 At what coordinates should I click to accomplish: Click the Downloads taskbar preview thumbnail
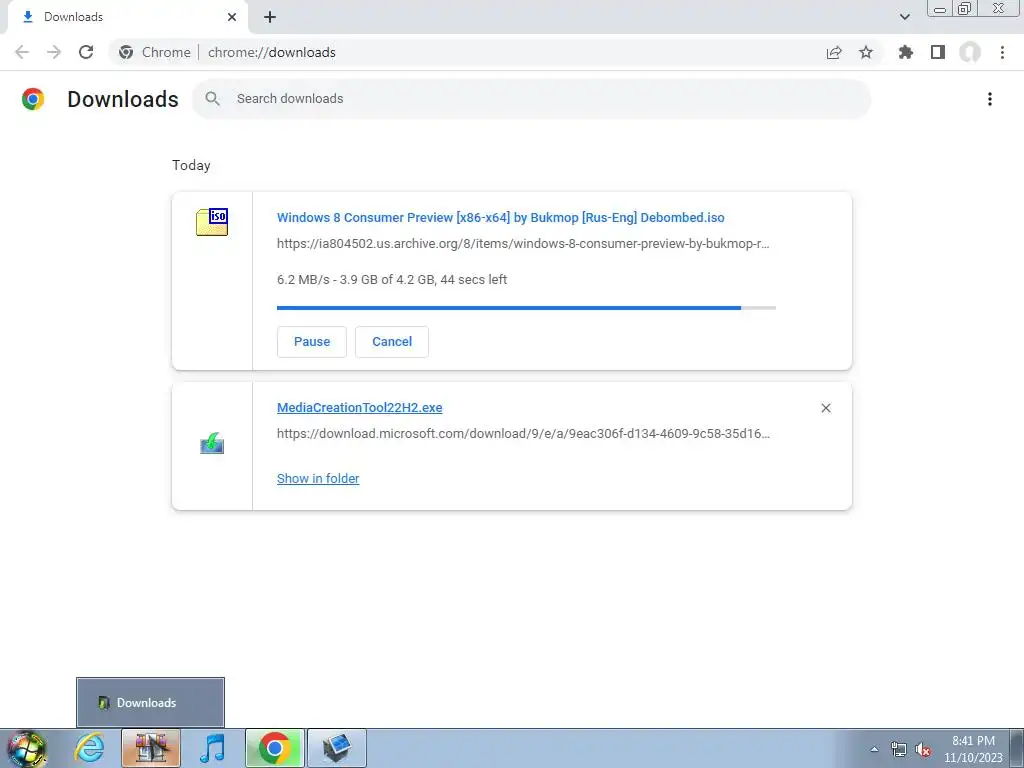(x=150, y=702)
